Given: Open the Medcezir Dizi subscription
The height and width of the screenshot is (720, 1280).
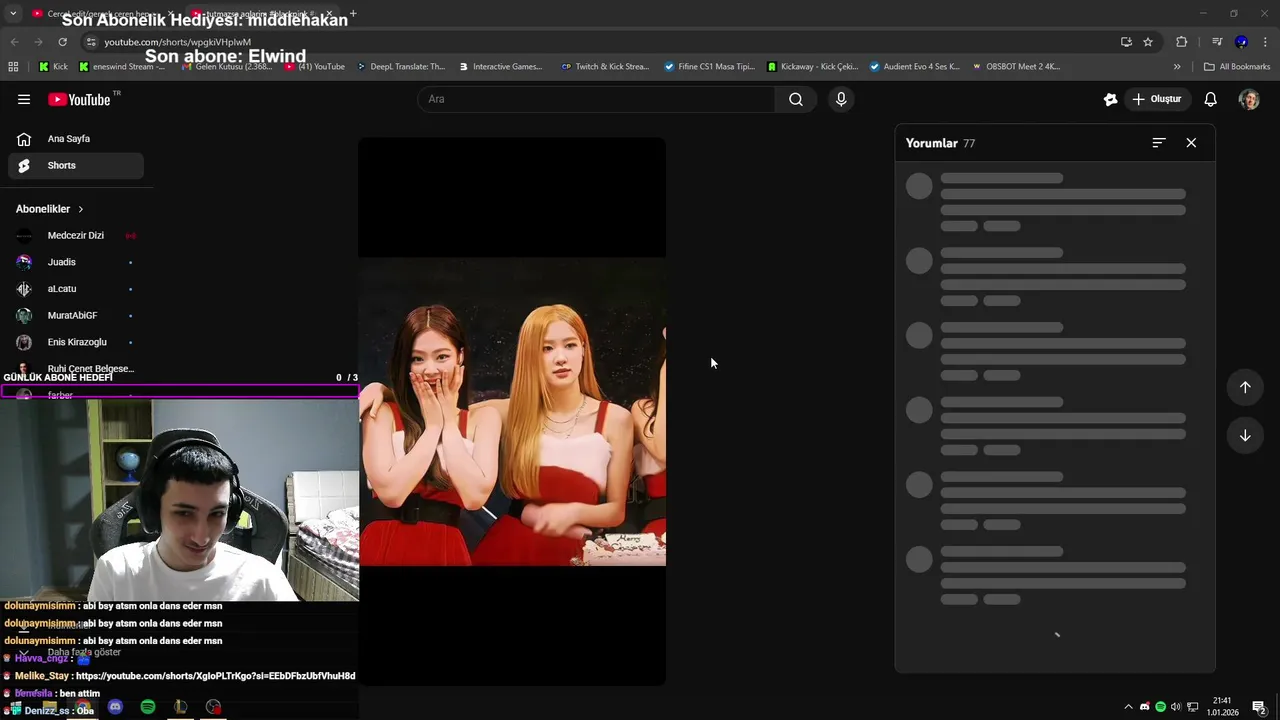Looking at the screenshot, I should 76,236.
